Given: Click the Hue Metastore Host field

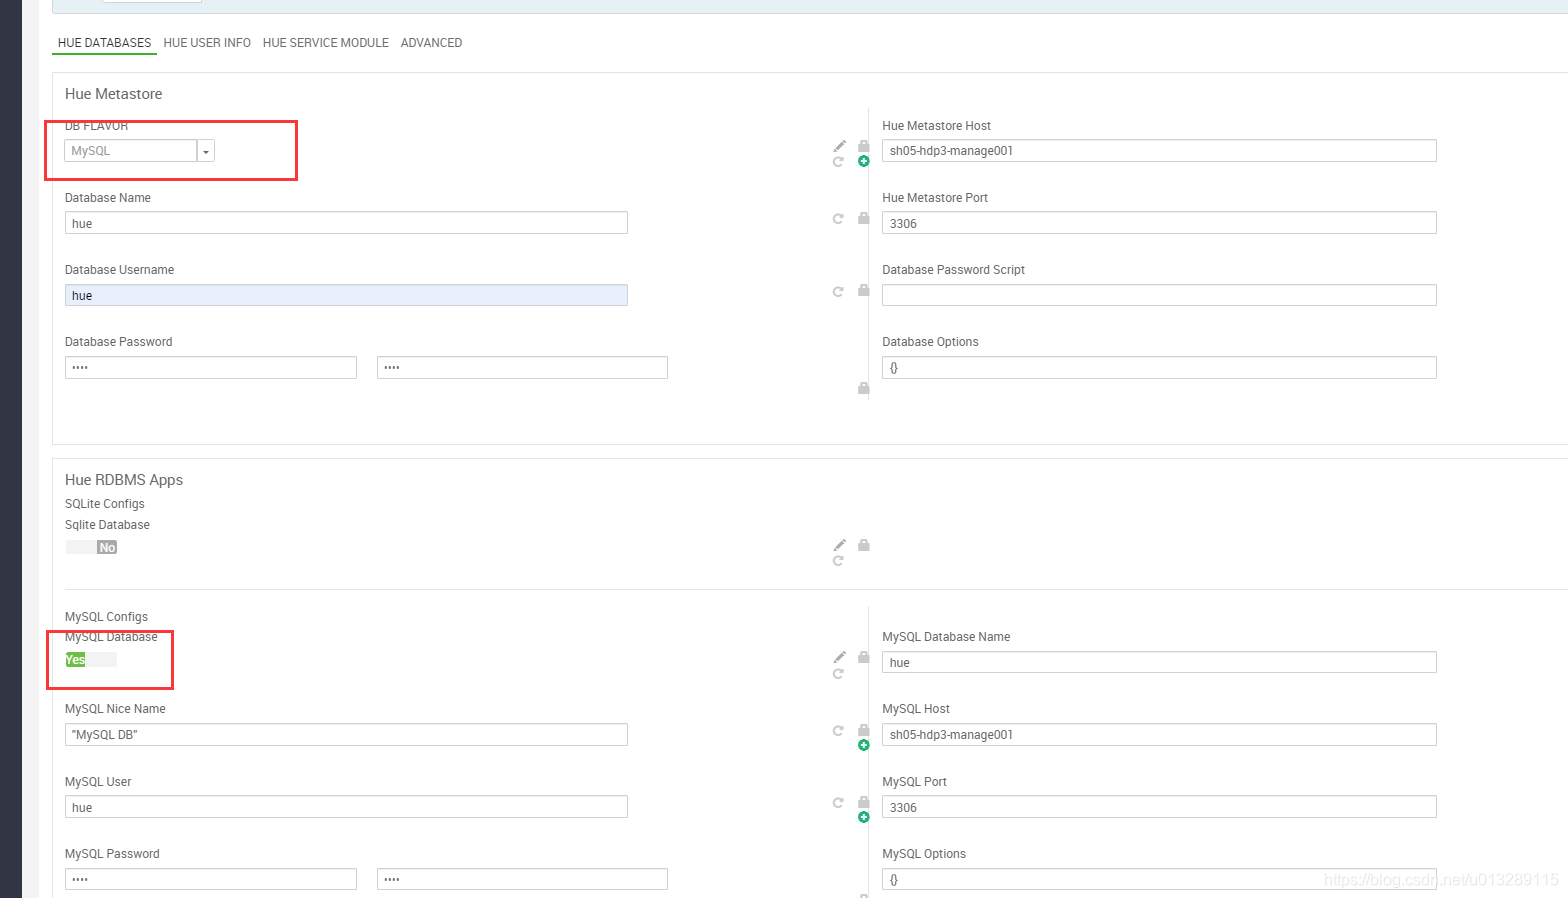Looking at the screenshot, I should (x=1159, y=150).
